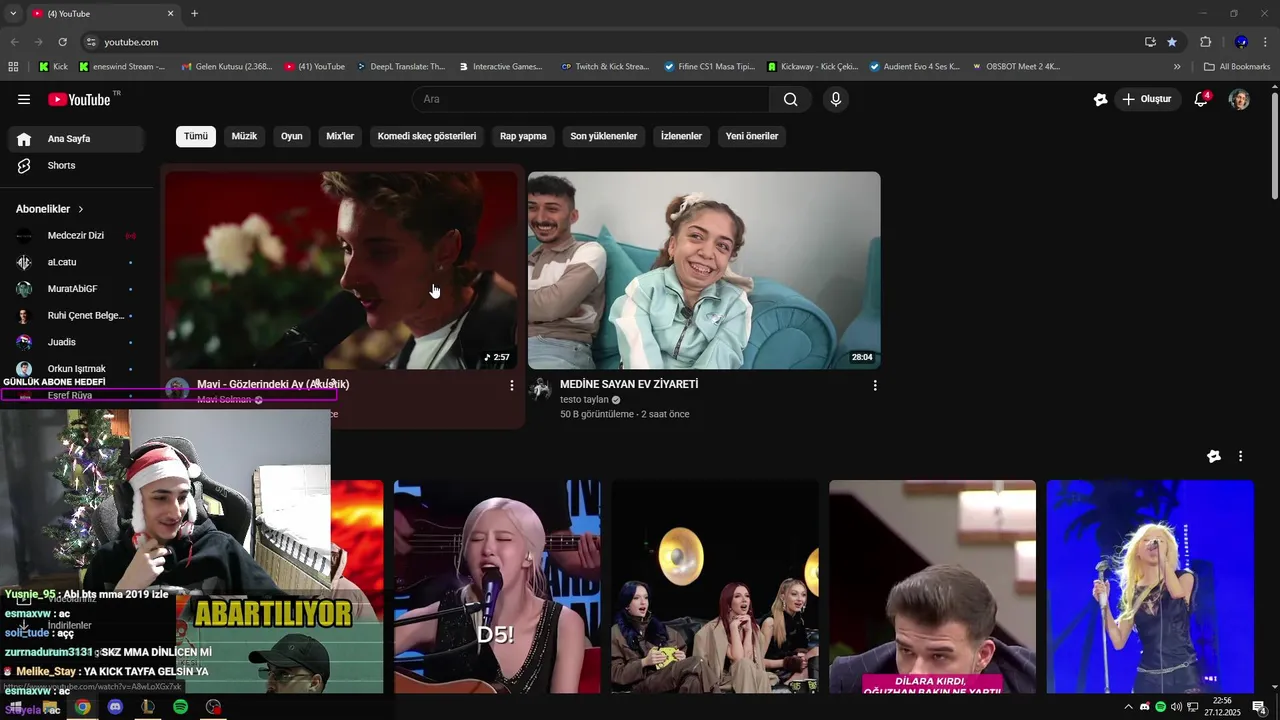This screenshot has width=1280, height=720.
Task: Bookmark this page with star icon
Action: [1172, 42]
